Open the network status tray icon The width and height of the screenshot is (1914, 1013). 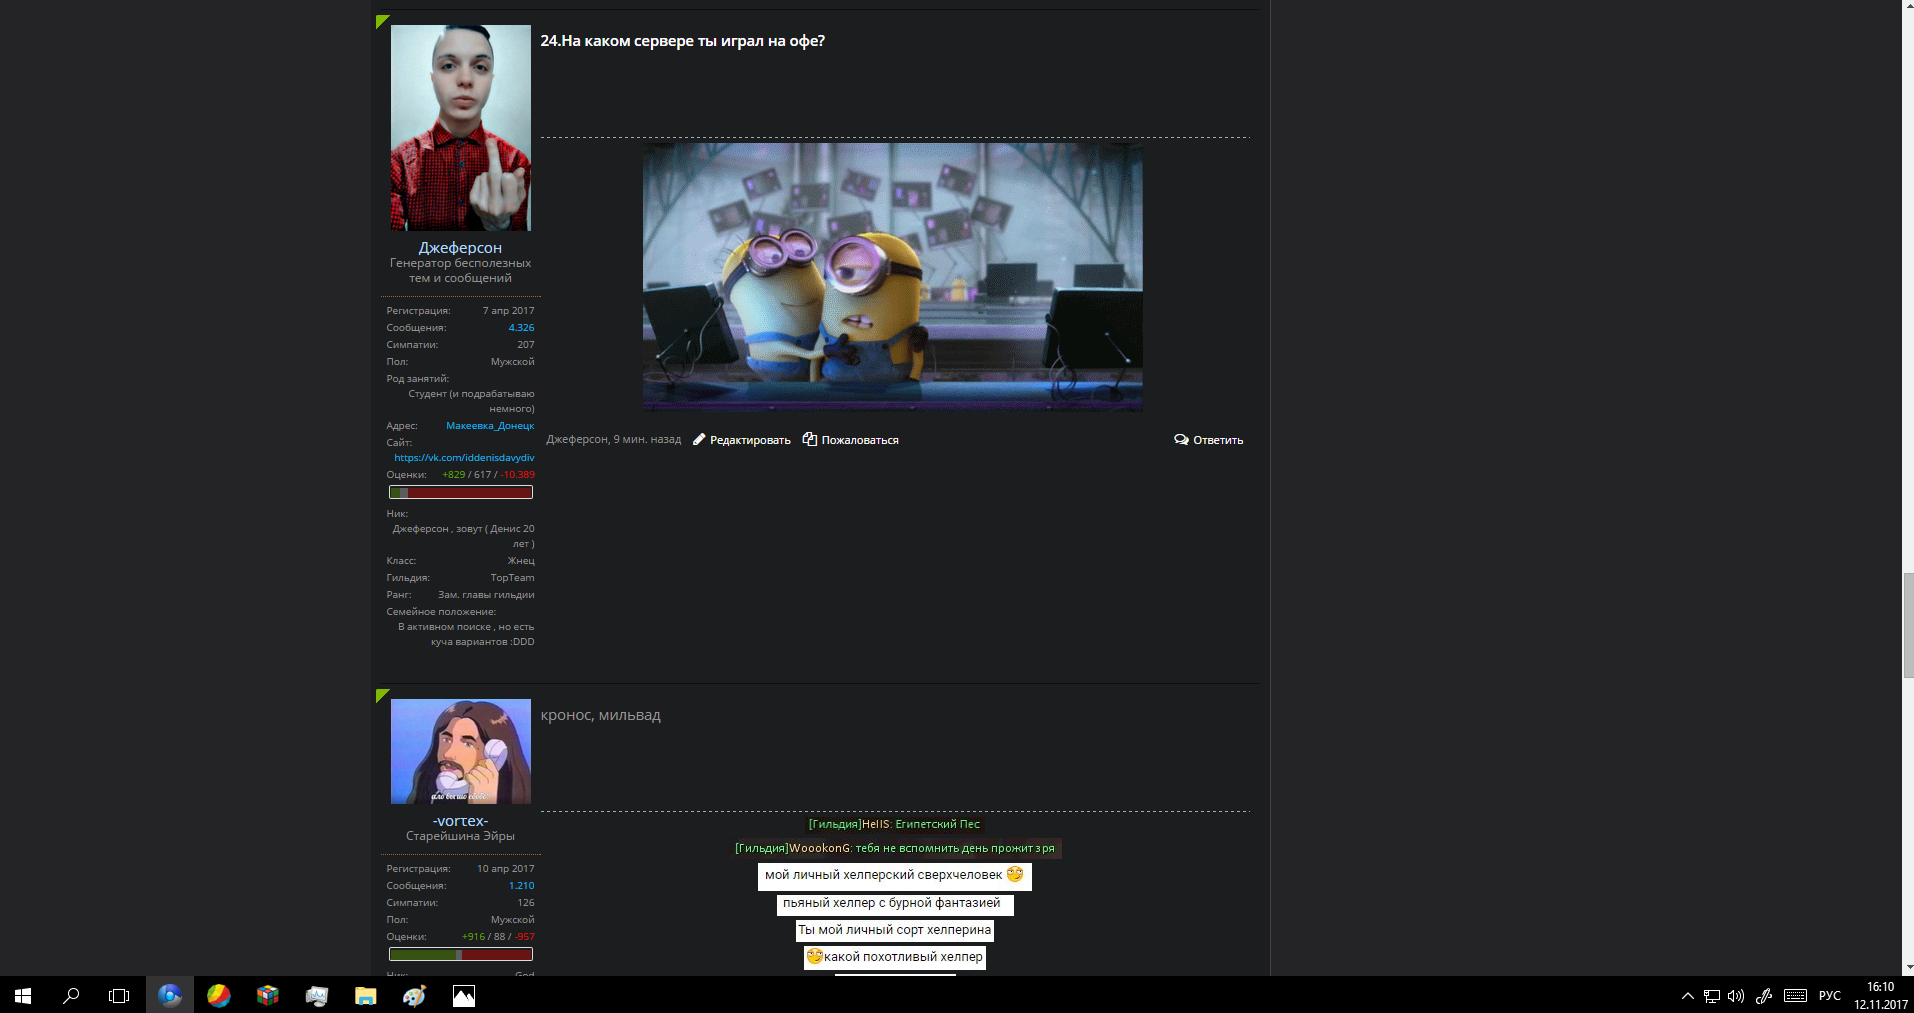coord(1712,996)
